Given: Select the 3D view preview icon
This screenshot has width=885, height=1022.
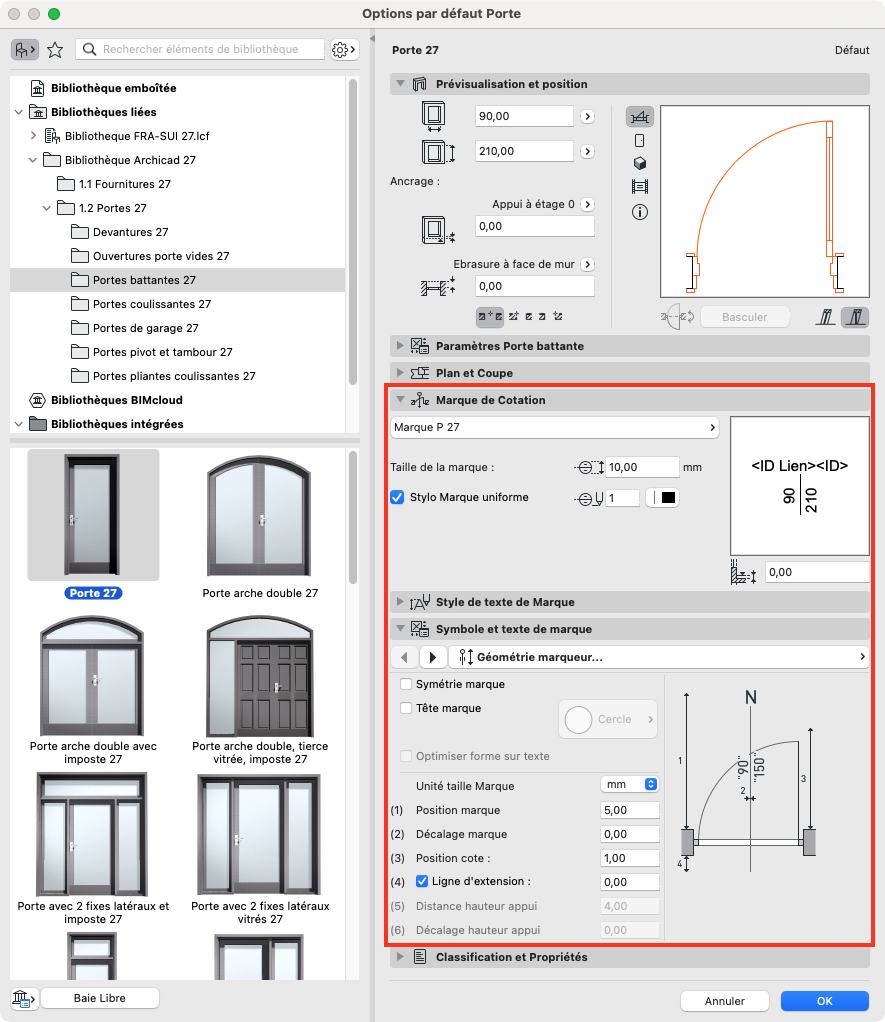Looking at the screenshot, I should 640,163.
